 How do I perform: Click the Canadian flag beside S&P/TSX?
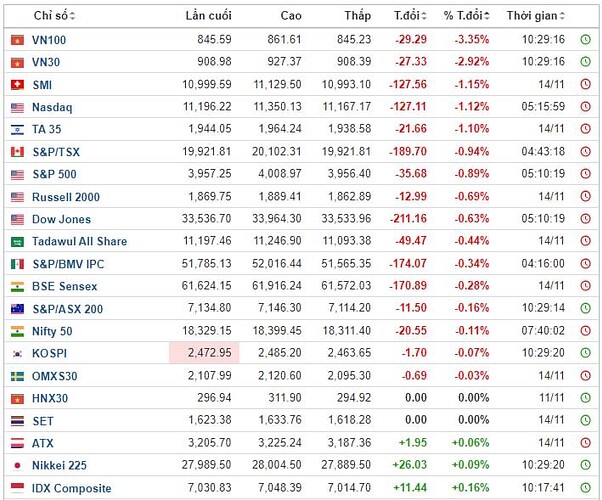coord(16,152)
